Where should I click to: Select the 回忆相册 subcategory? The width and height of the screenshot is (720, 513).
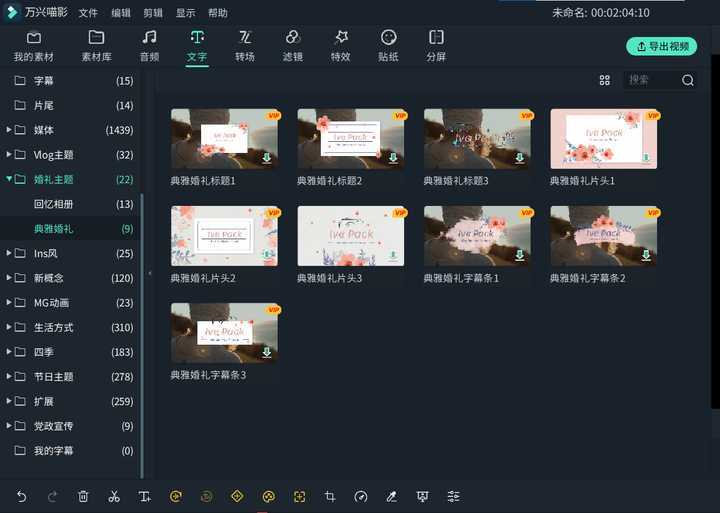point(54,204)
